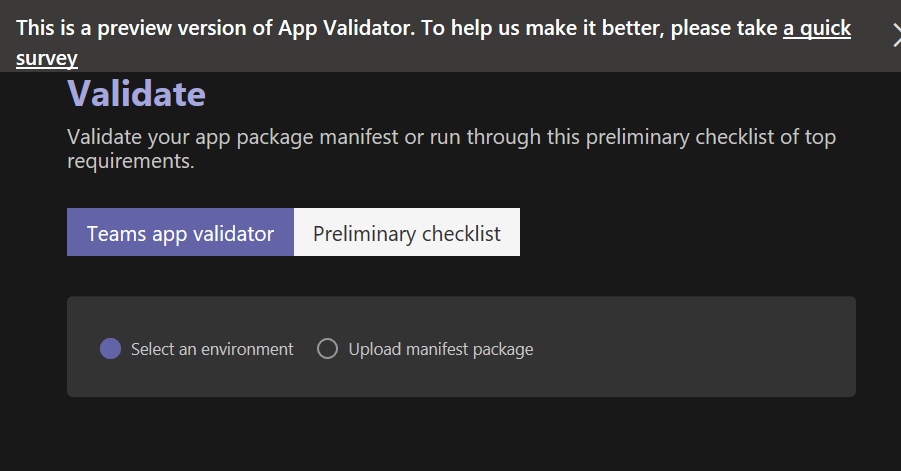Choose the Select an environment radio button

(x=111, y=349)
